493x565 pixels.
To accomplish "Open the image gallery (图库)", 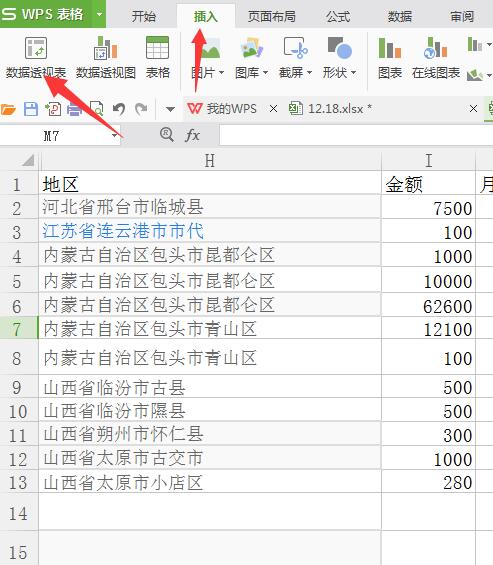I will point(251,57).
